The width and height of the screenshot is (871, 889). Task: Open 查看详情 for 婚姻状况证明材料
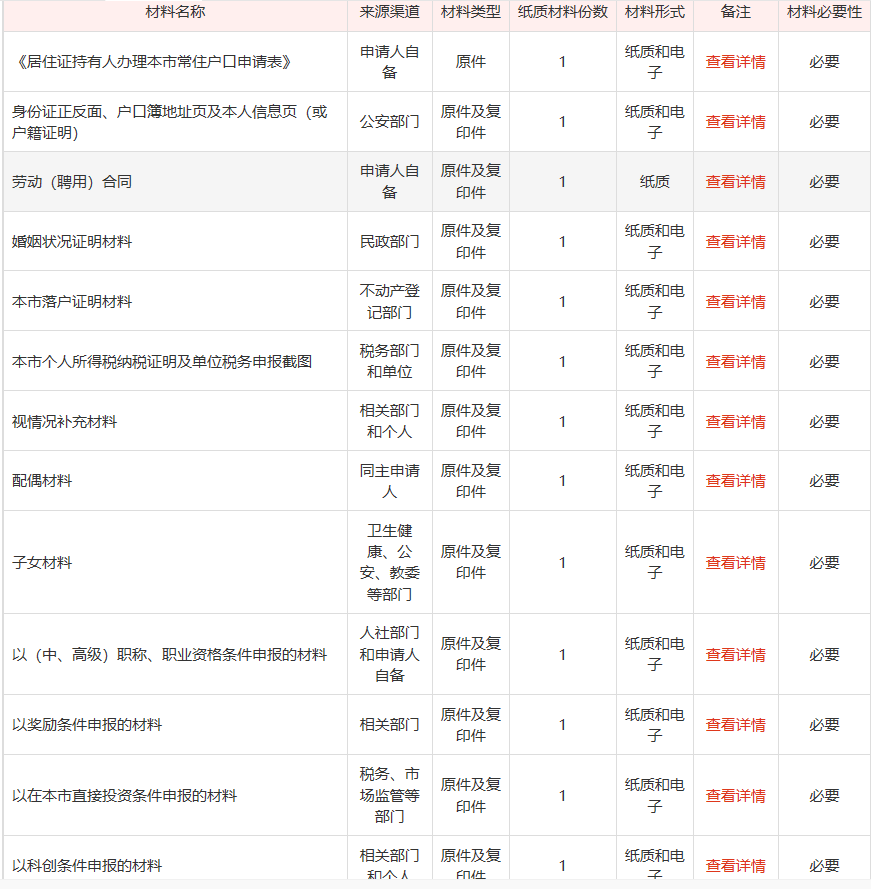(735, 242)
